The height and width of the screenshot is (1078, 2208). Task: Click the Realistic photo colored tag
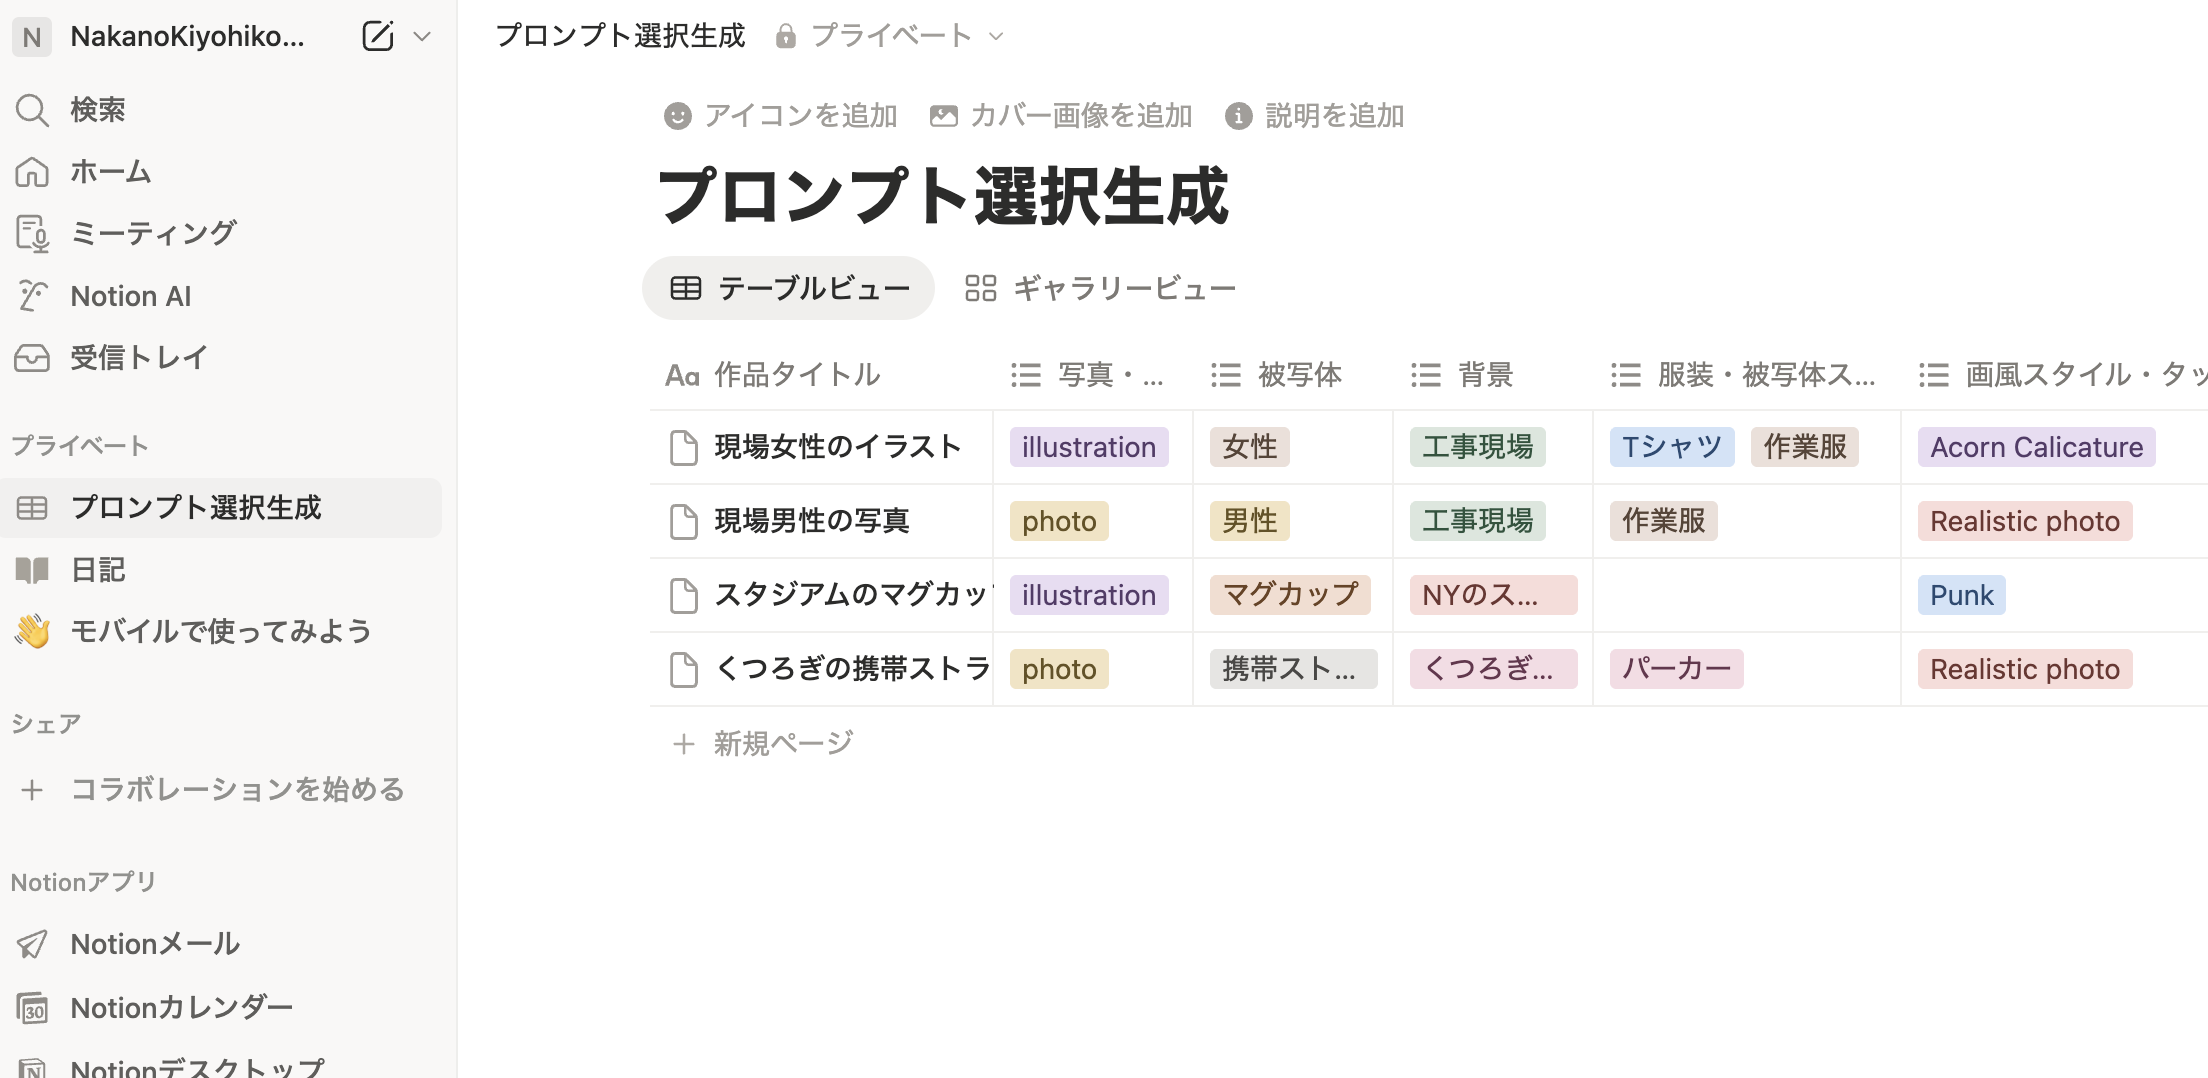[2024, 520]
